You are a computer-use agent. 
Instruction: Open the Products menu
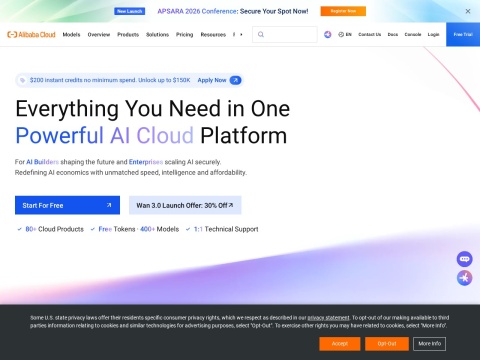pos(128,34)
